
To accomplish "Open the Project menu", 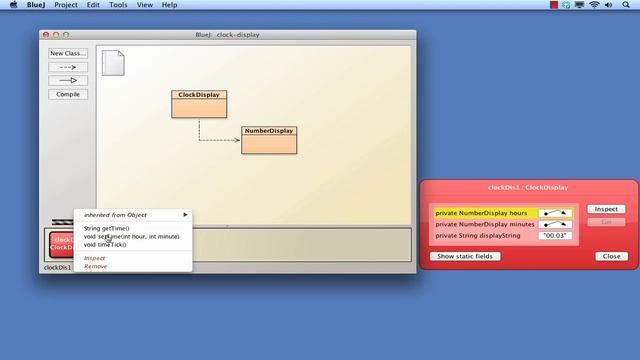I will (66, 5).
